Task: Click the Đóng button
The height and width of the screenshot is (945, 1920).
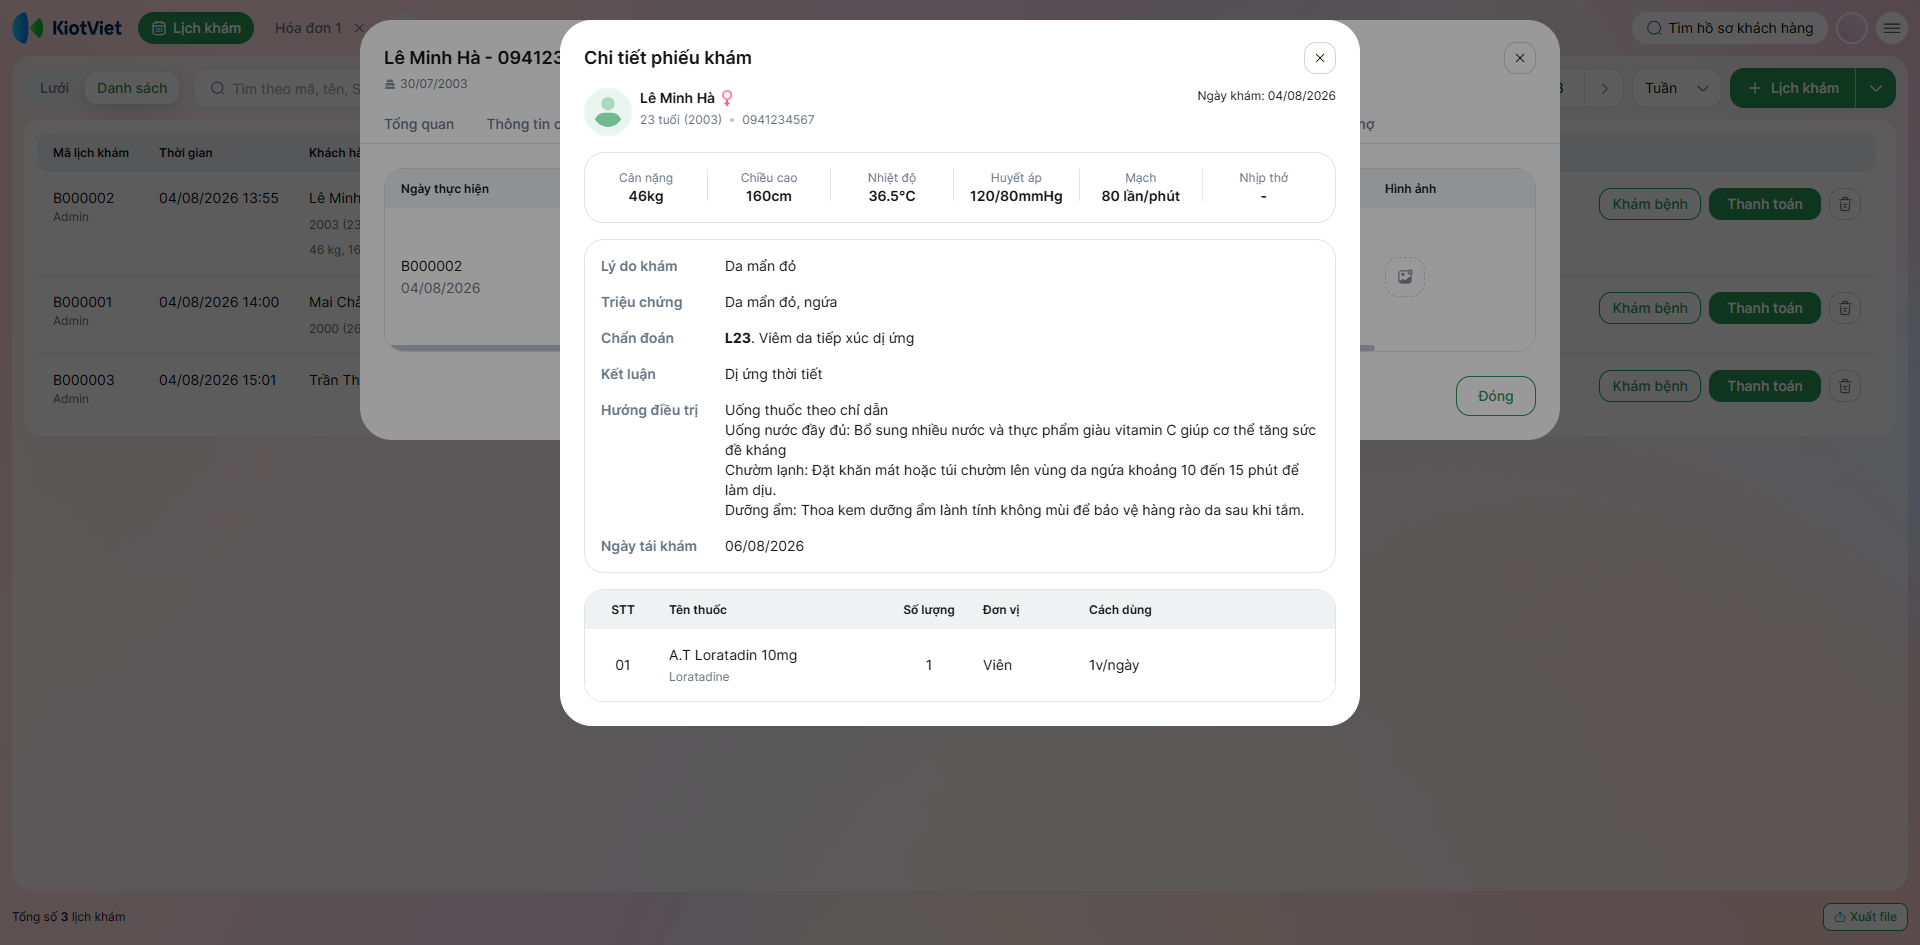Action: [1495, 396]
